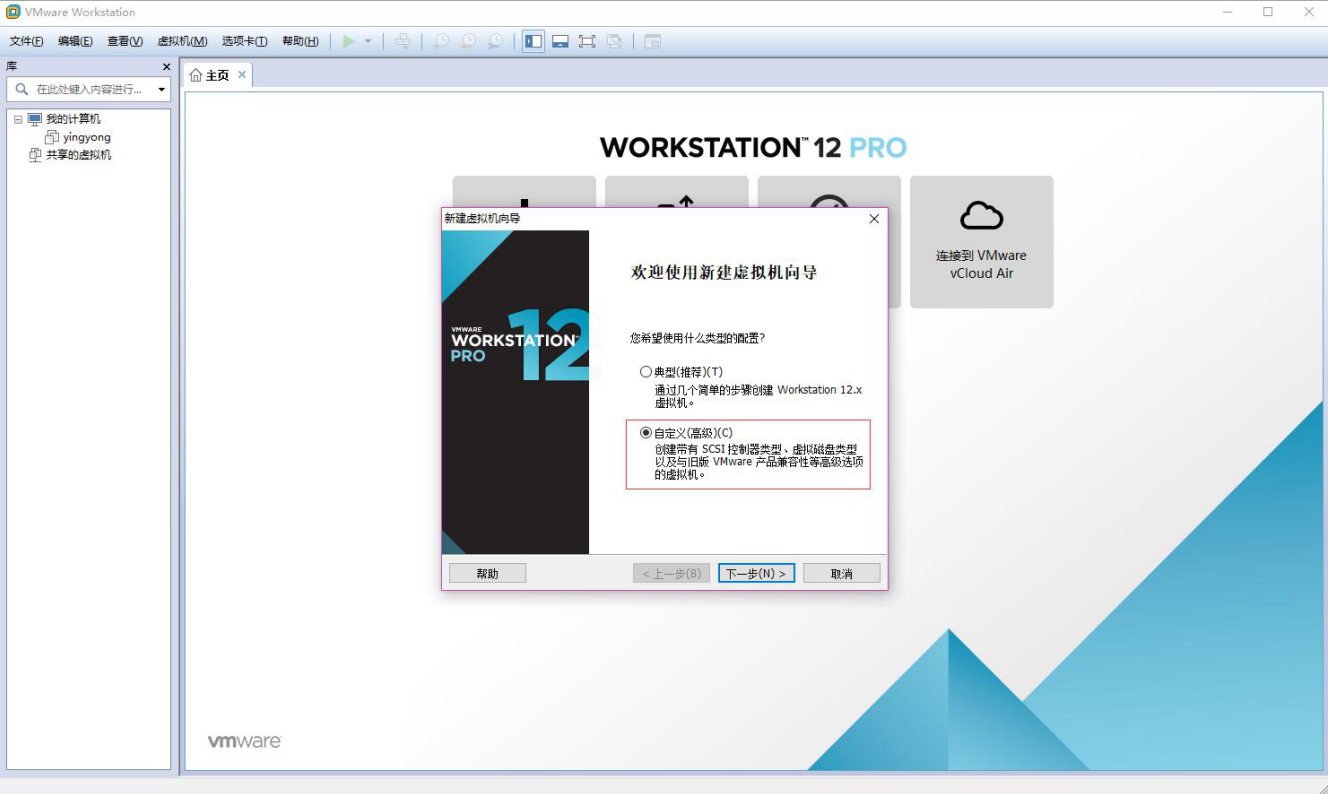Click the magnifier icon in library search
Screen dimensions: 1328x794
pyautogui.click(x=22, y=89)
